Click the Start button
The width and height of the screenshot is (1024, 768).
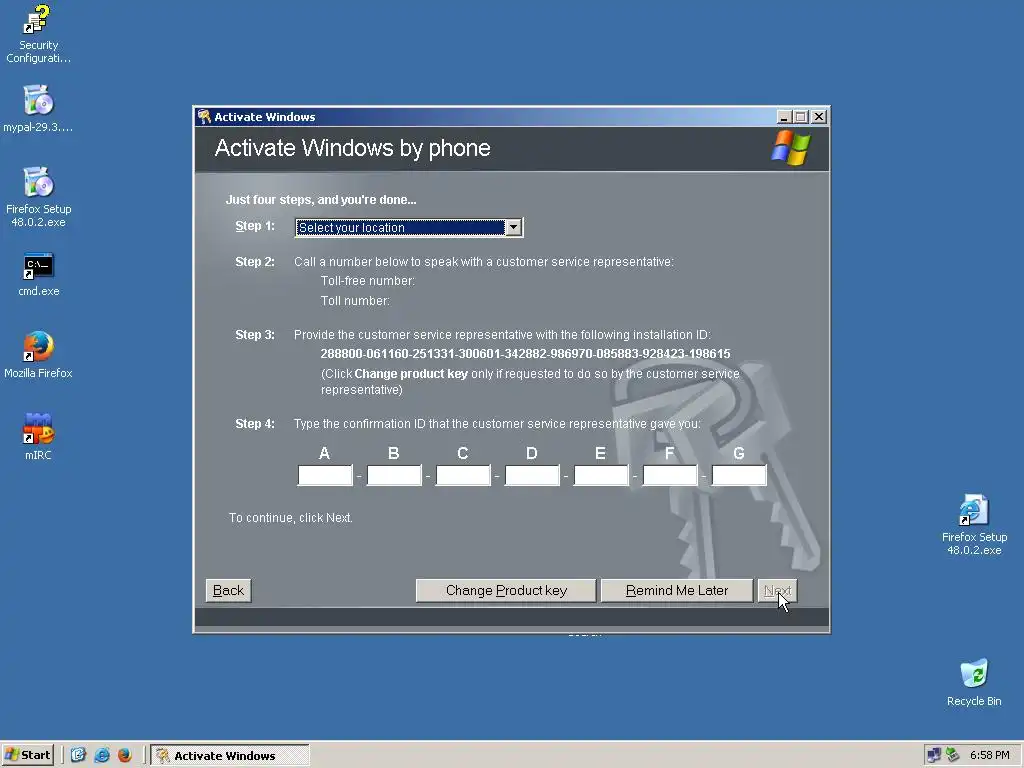click(27, 755)
